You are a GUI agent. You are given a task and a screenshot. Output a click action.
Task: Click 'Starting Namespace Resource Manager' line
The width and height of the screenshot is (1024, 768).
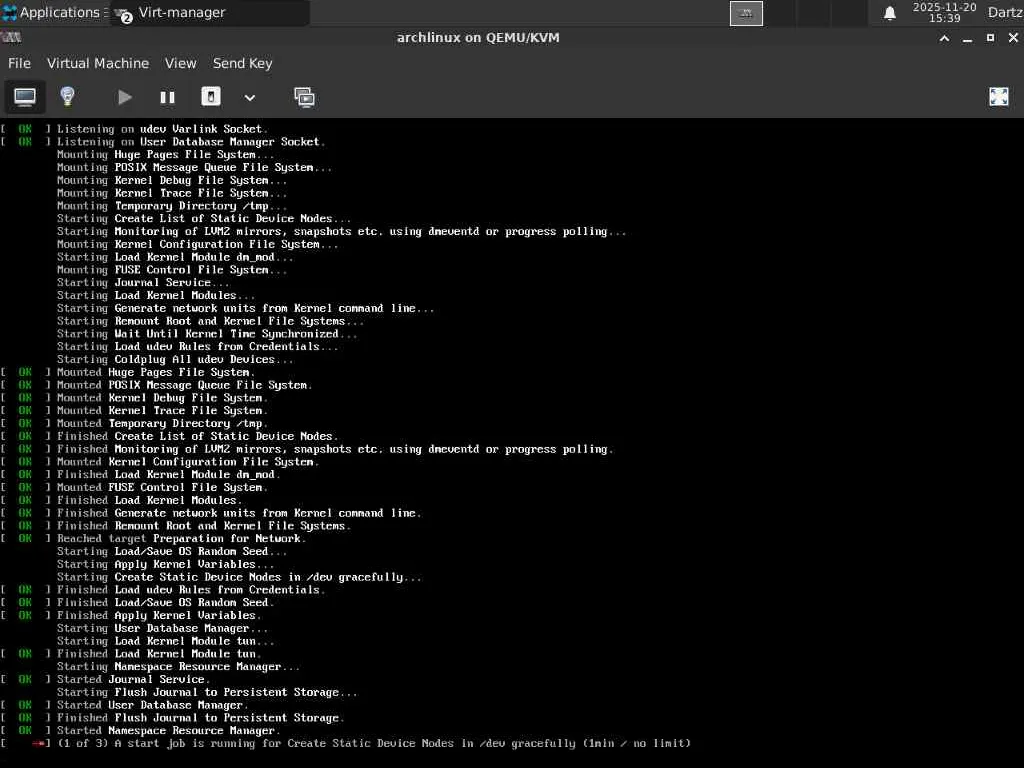pyautogui.click(x=178, y=667)
